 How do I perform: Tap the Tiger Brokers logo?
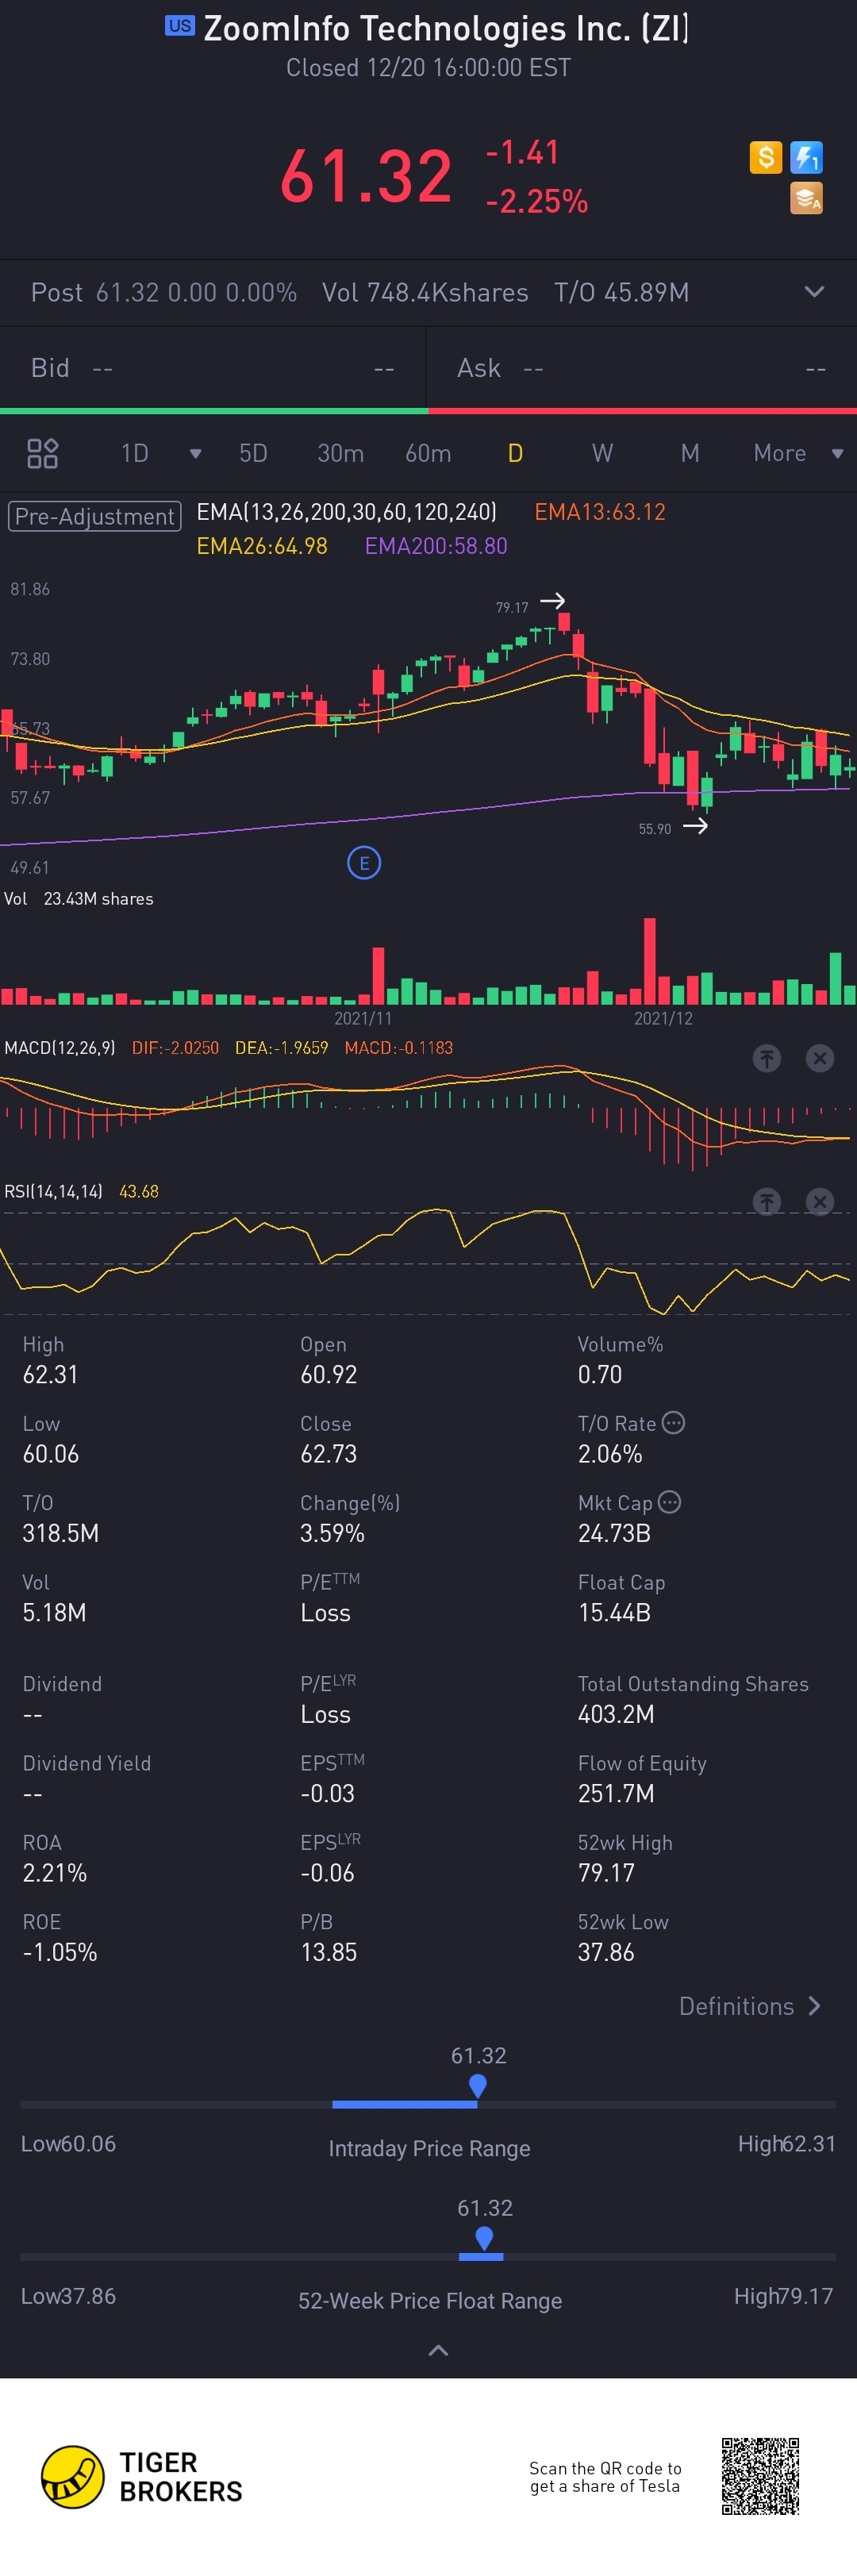142,2477
